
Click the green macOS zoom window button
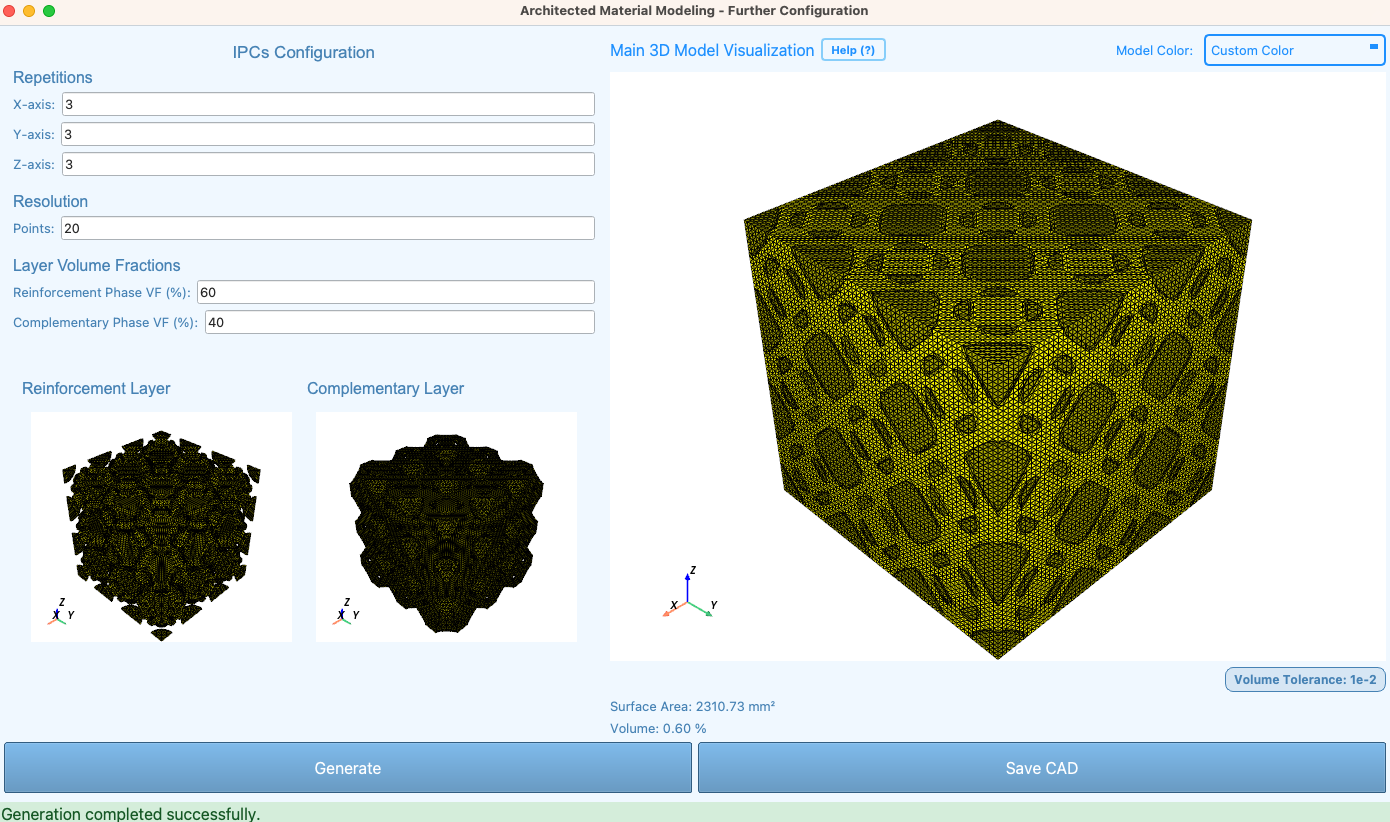point(49,11)
